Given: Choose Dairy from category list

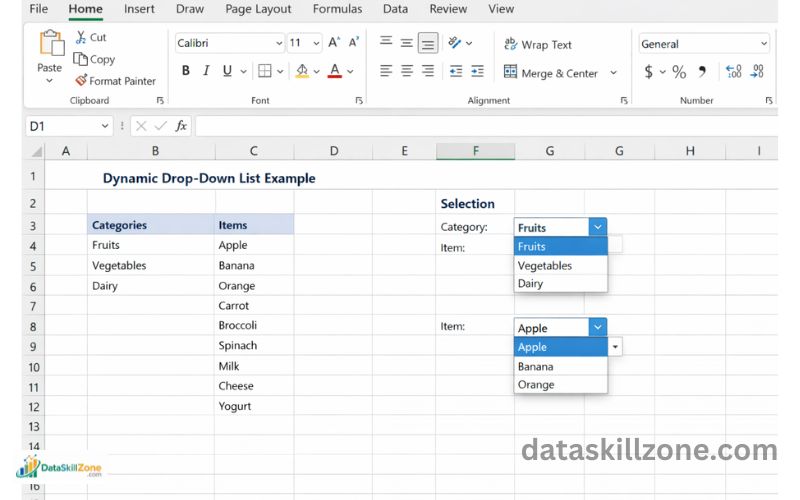Looking at the screenshot, I should 560,283.
